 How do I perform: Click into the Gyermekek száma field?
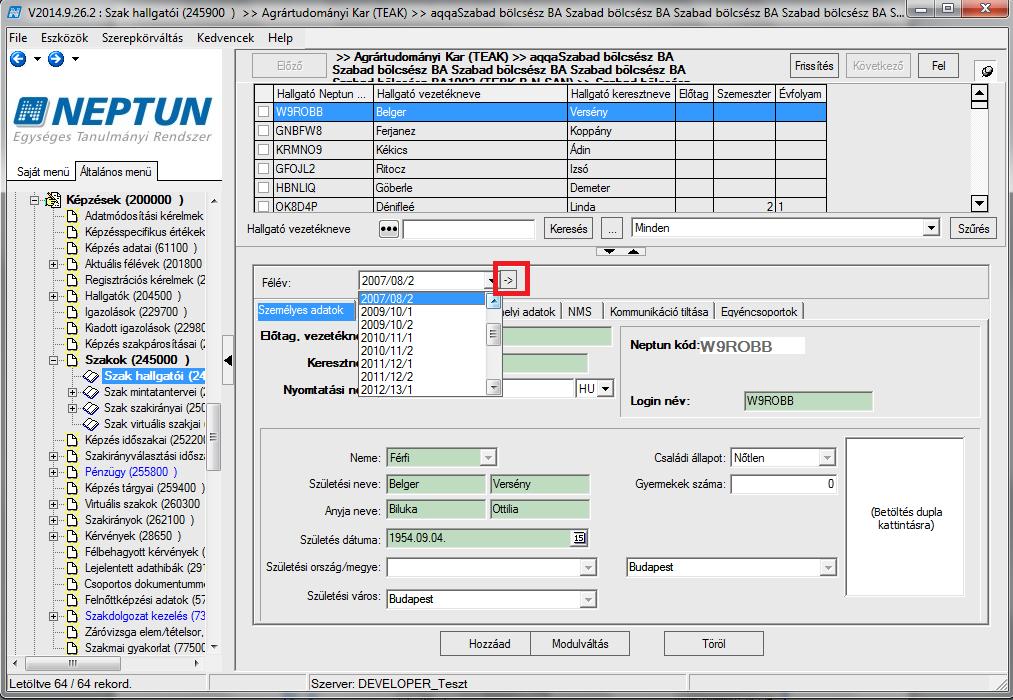[784, 484]
